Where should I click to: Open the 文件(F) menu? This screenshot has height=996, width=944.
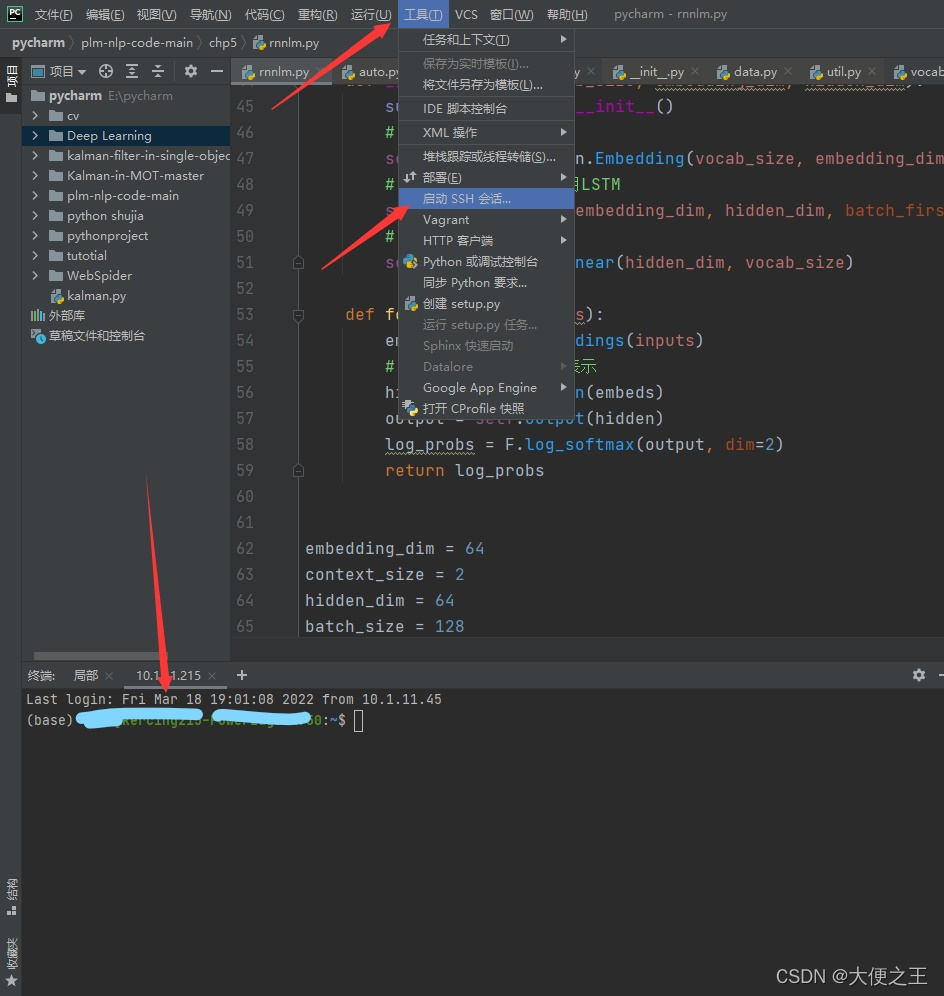click(53, 14)
